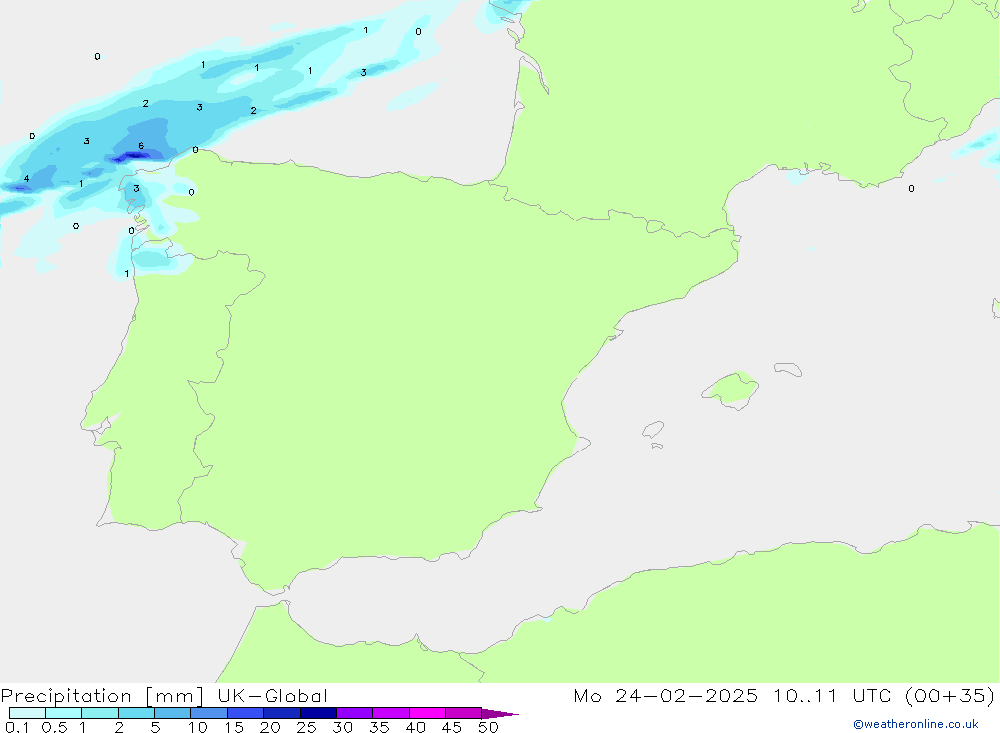The image size is (1000, 733).
Task: Click the 40–45 mm magenta legend box
Action: tap(427, 713)
